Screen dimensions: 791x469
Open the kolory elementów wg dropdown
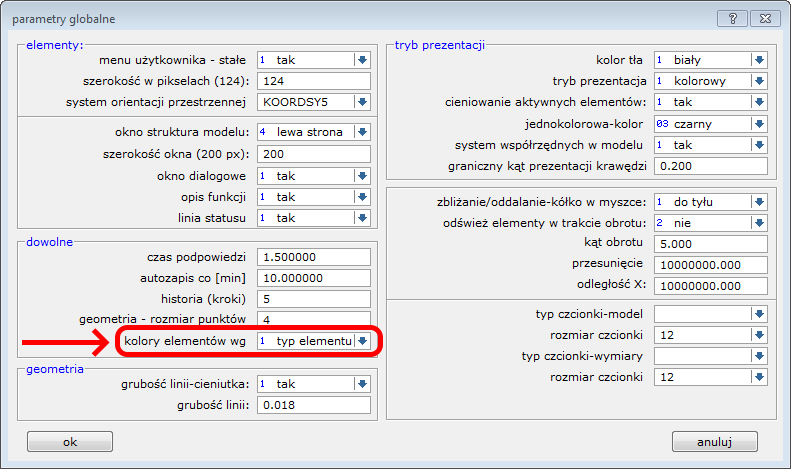tap(362, 341)
